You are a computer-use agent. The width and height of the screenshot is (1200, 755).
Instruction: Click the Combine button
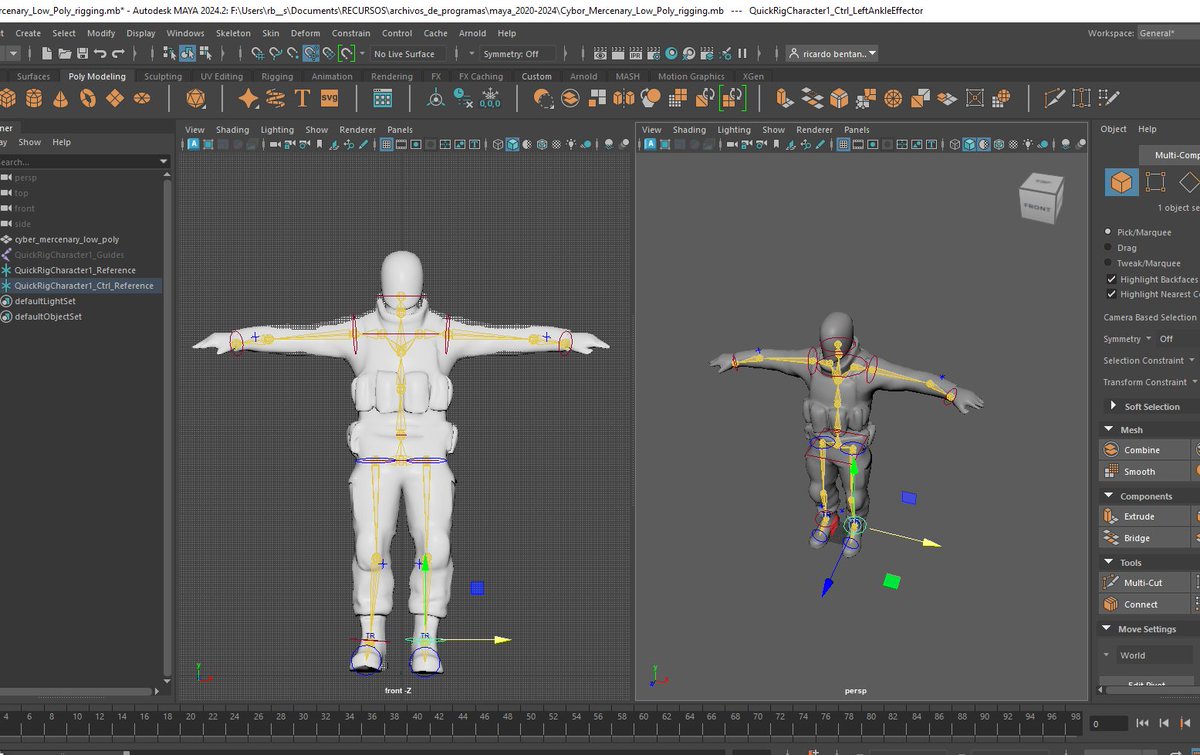(1141, 450)
